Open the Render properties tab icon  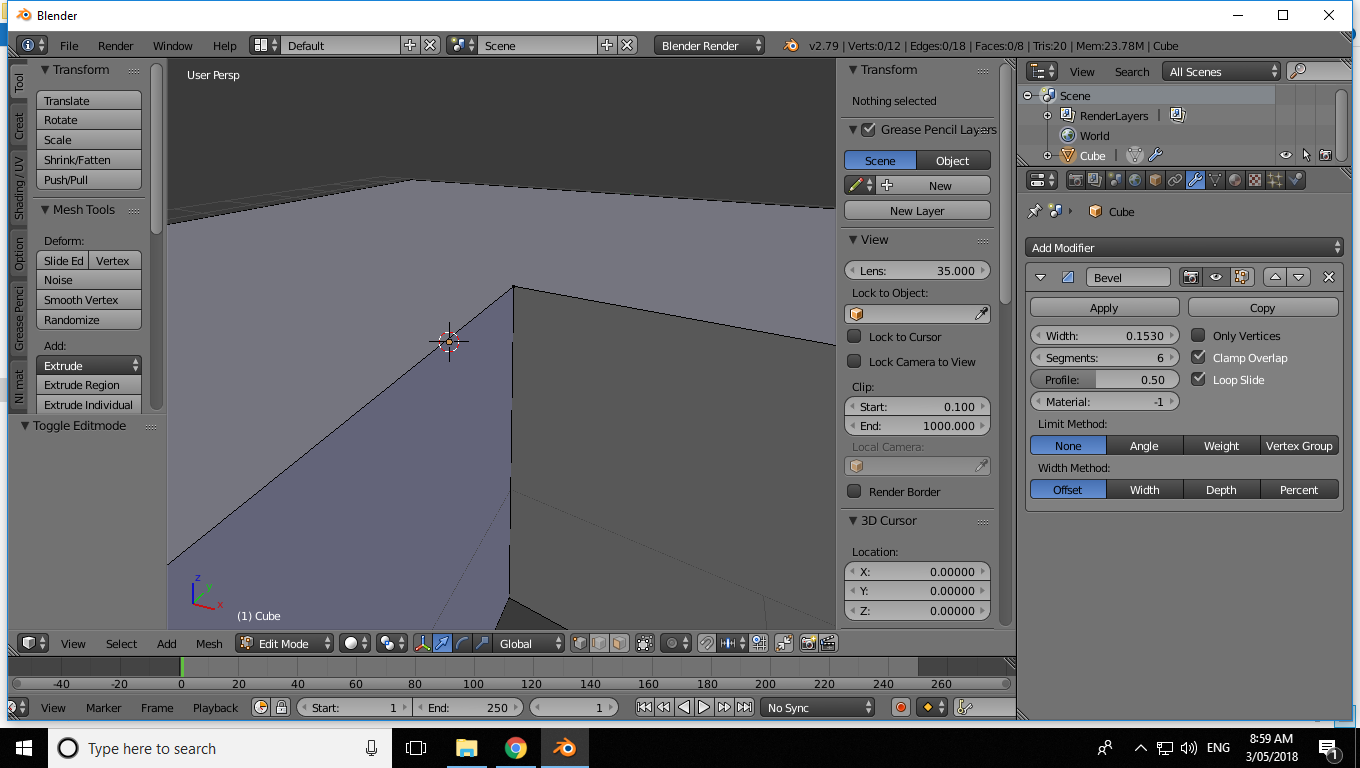coord(1075,179)
